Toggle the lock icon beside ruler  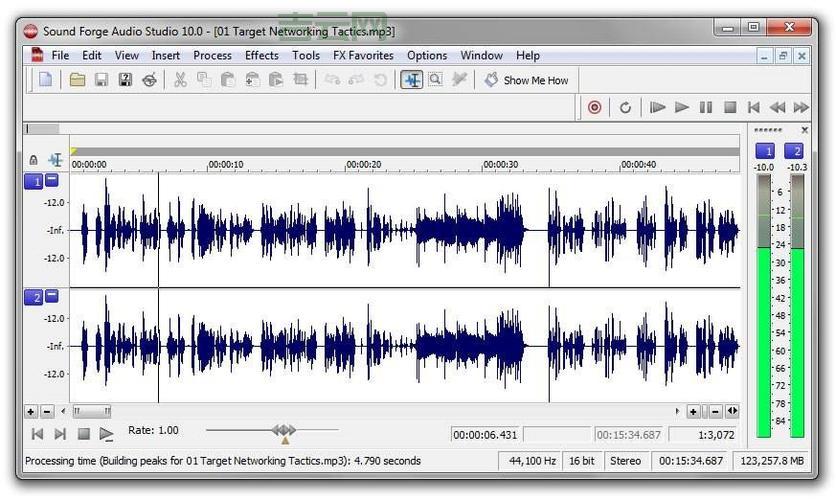coord(33,160)
